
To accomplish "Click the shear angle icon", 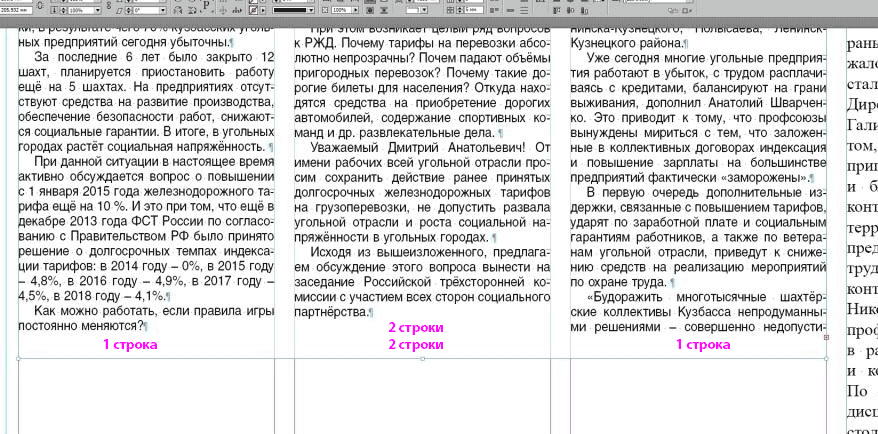I will click(119, 10).
